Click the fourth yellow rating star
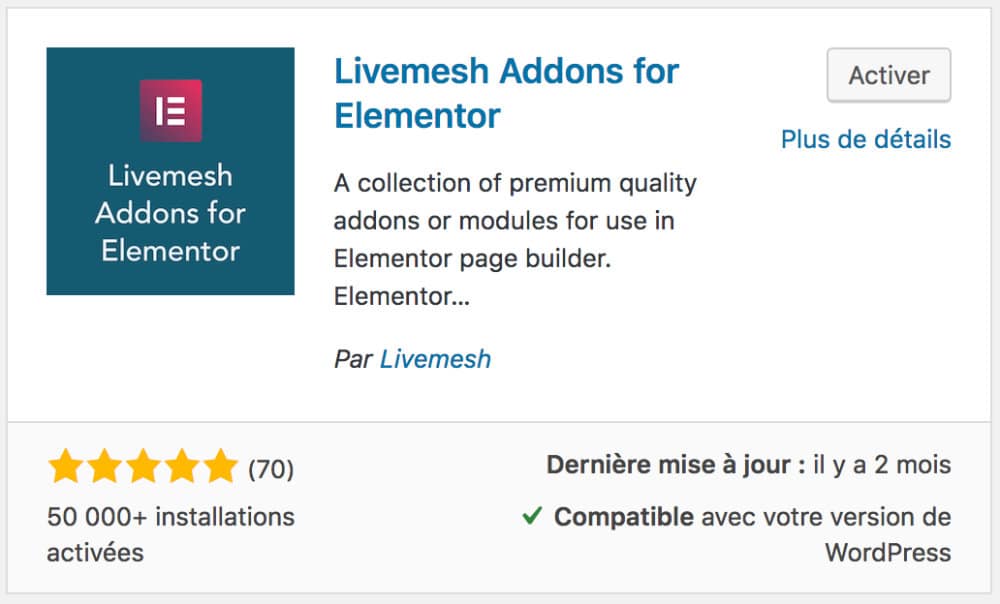 click(x=181, y=466)
